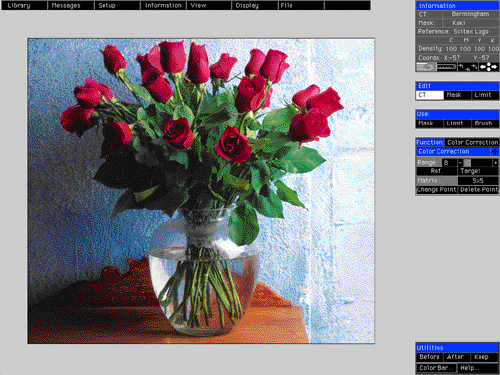
Task: Open the View menu
Action: [209, 5]
